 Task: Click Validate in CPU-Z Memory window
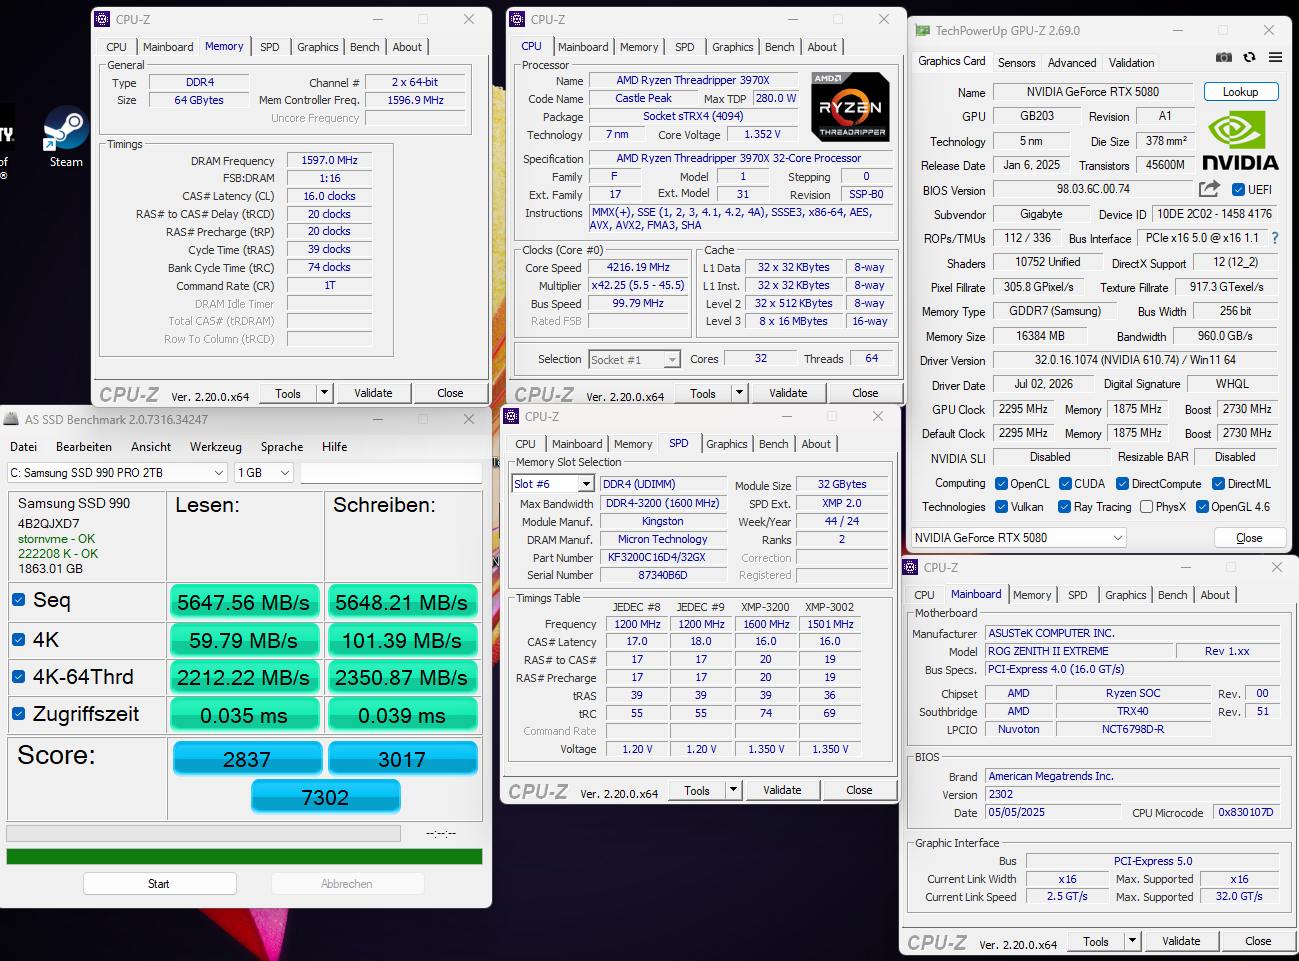(373, 393)
